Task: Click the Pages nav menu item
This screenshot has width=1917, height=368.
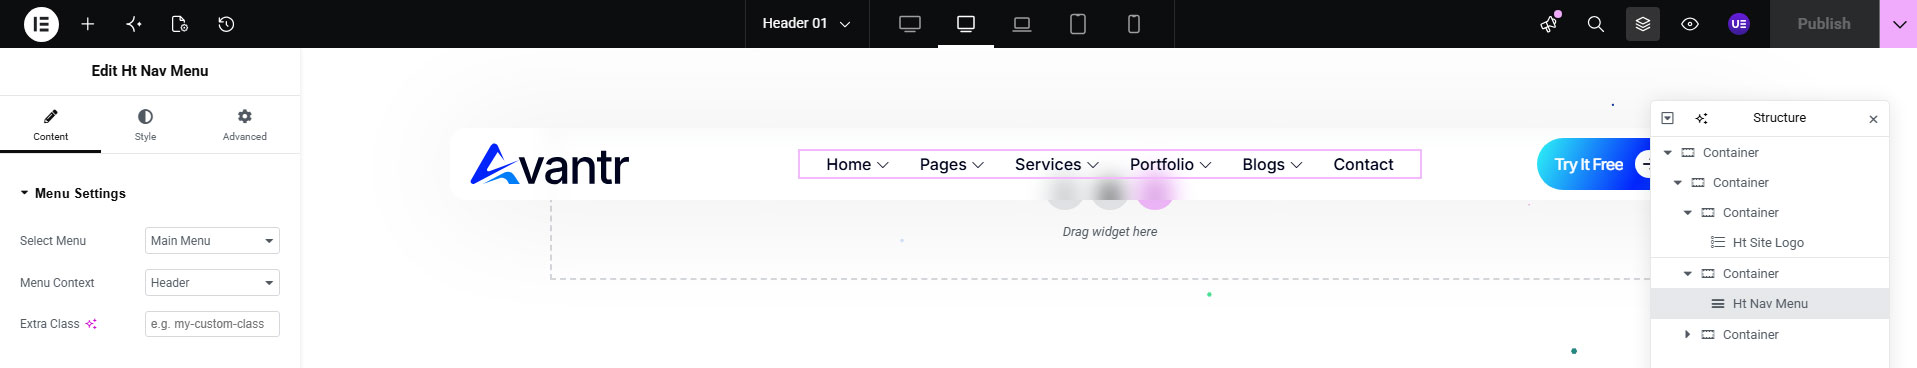Action: [951, 165]
